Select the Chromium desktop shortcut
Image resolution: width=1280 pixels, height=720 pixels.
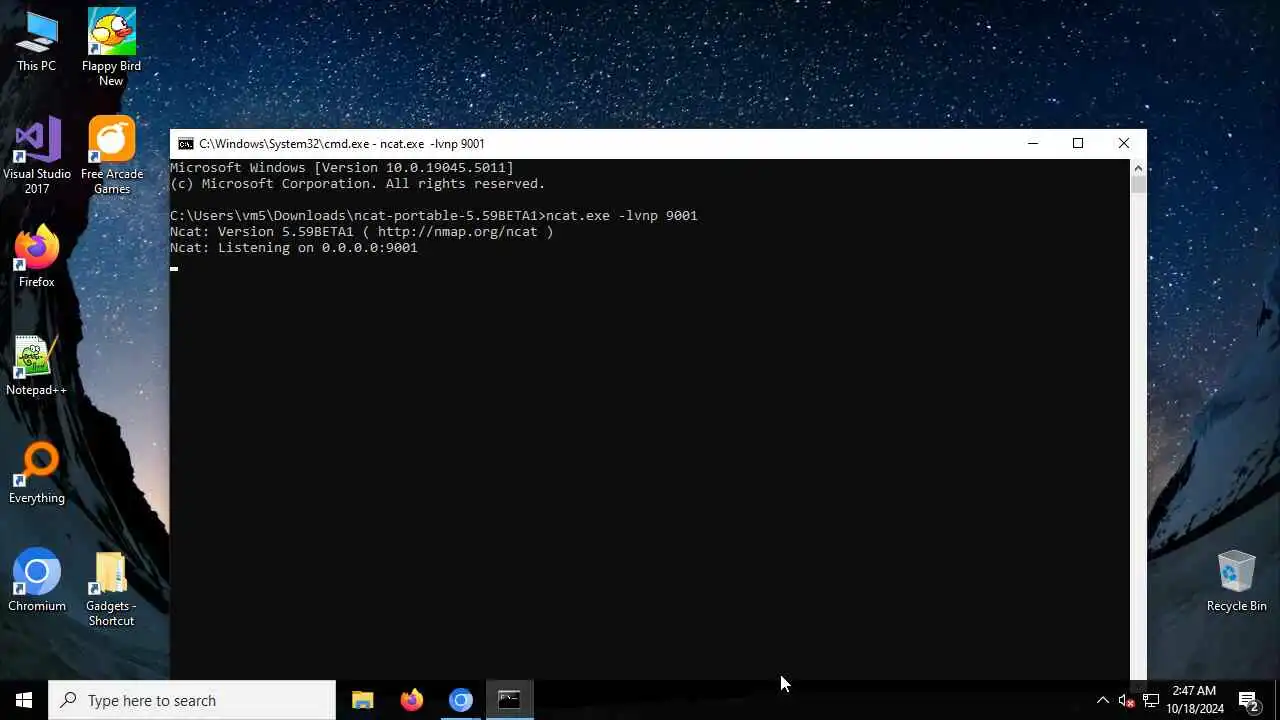(37, 581)
